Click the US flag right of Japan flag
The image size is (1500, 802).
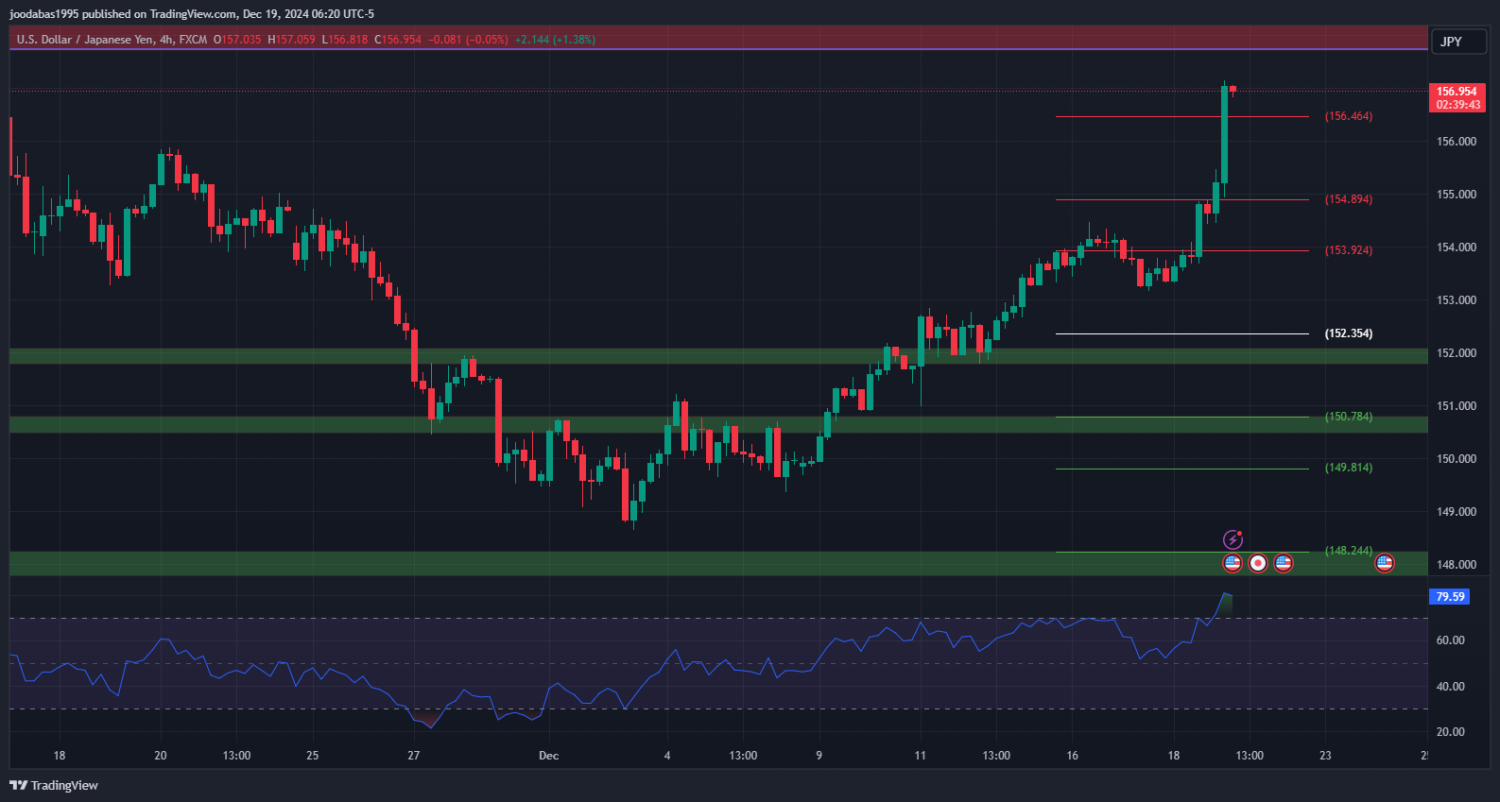[1283, 563]
